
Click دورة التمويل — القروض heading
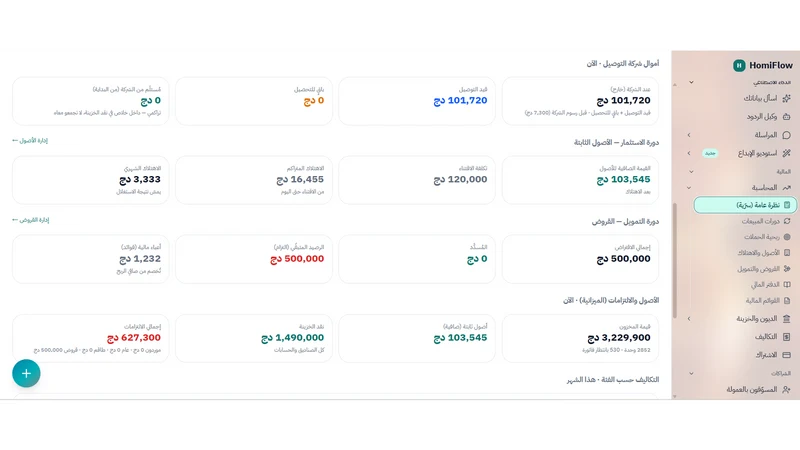click(625, 222)
